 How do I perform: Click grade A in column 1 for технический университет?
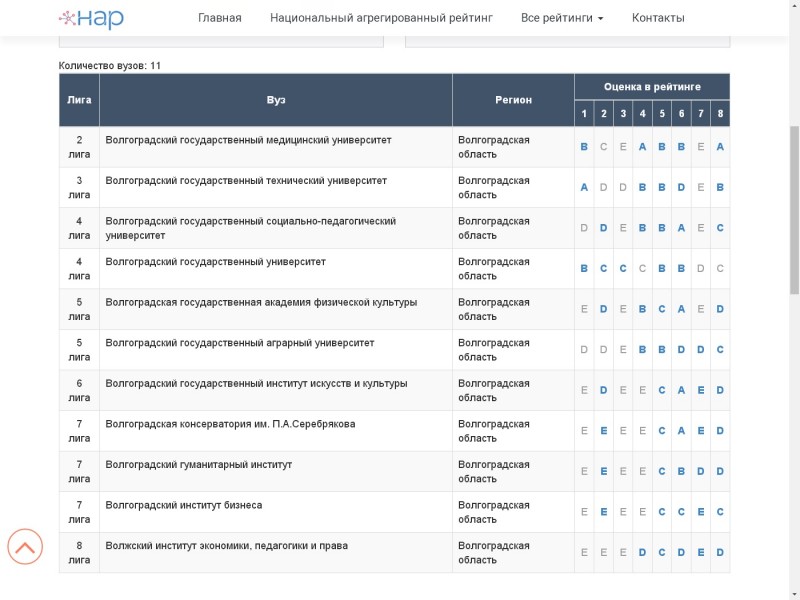[x=584, y=188]
